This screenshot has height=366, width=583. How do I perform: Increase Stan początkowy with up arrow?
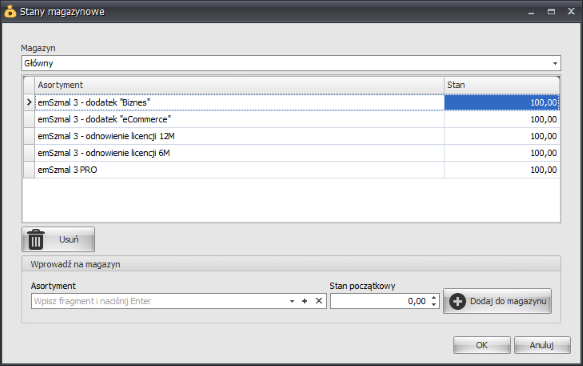(434, 298)
